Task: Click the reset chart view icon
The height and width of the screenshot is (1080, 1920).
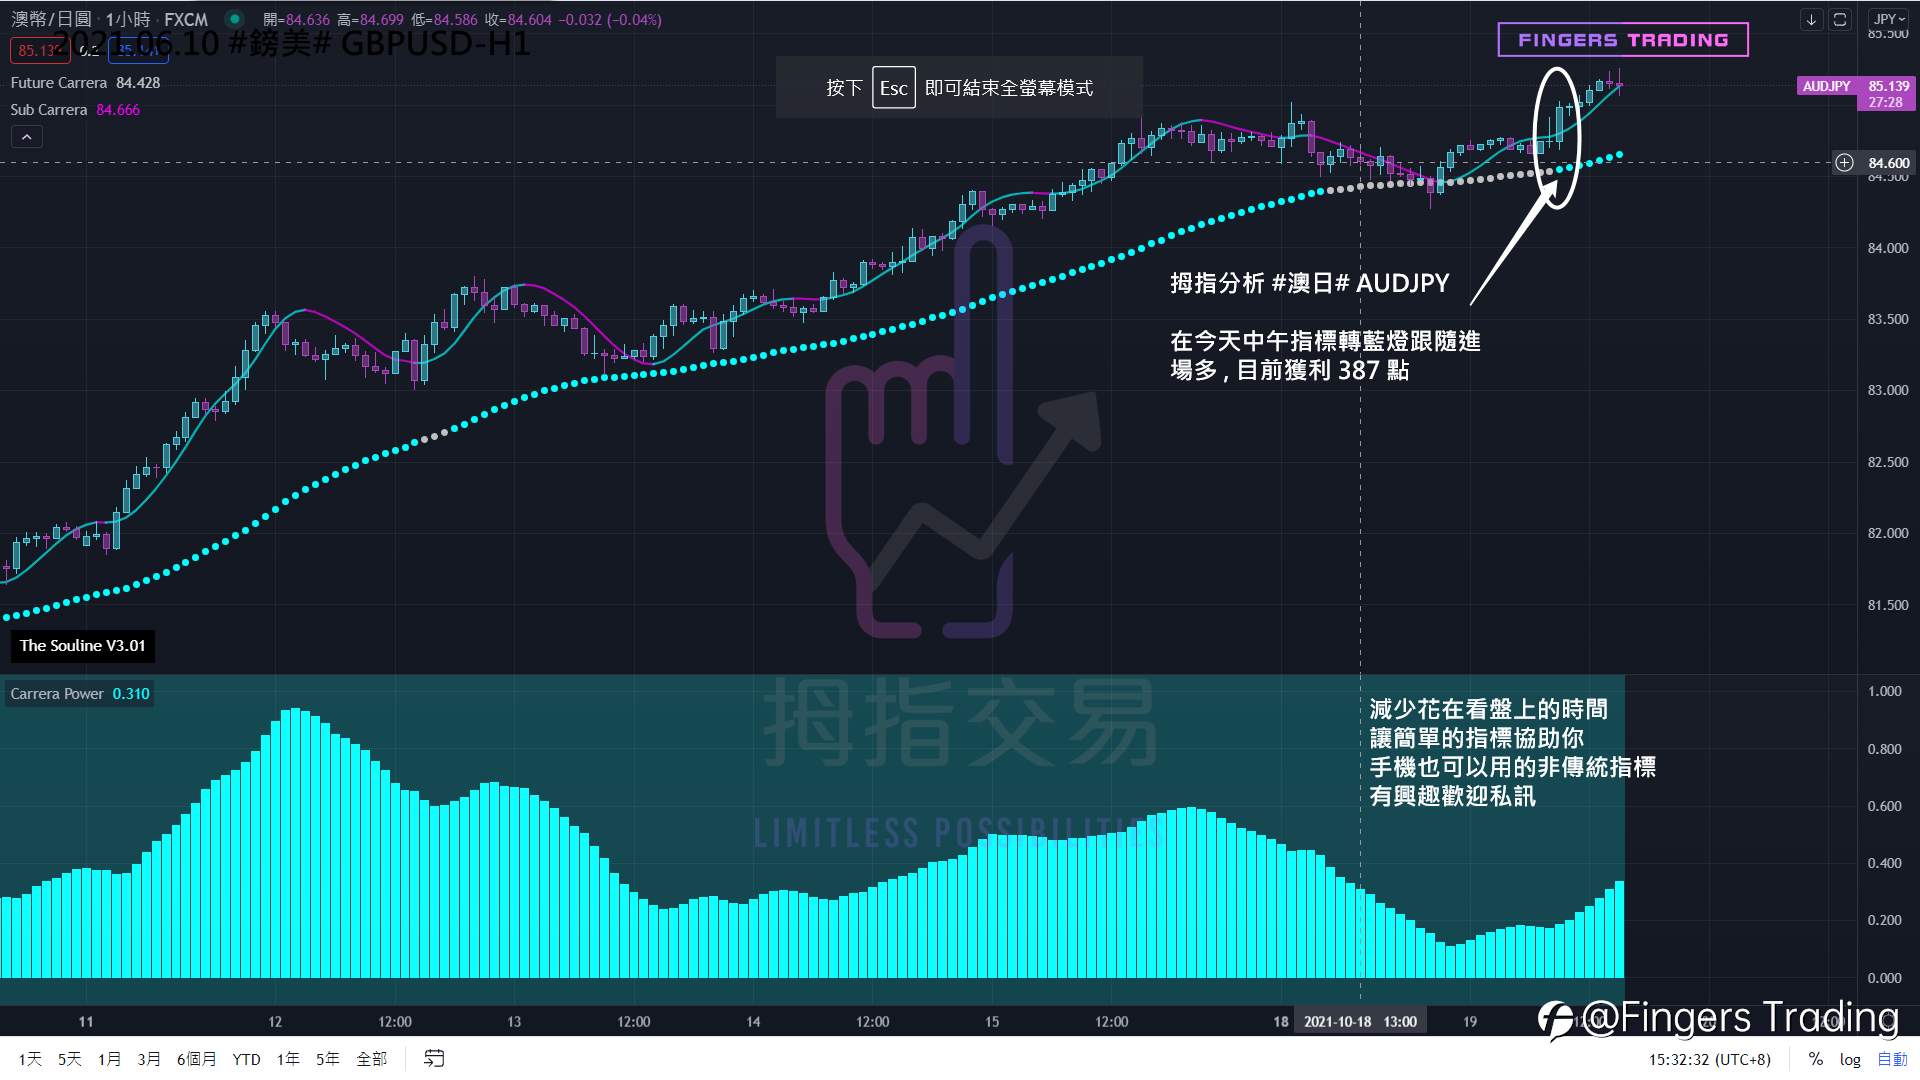Action: point(1840,19)
